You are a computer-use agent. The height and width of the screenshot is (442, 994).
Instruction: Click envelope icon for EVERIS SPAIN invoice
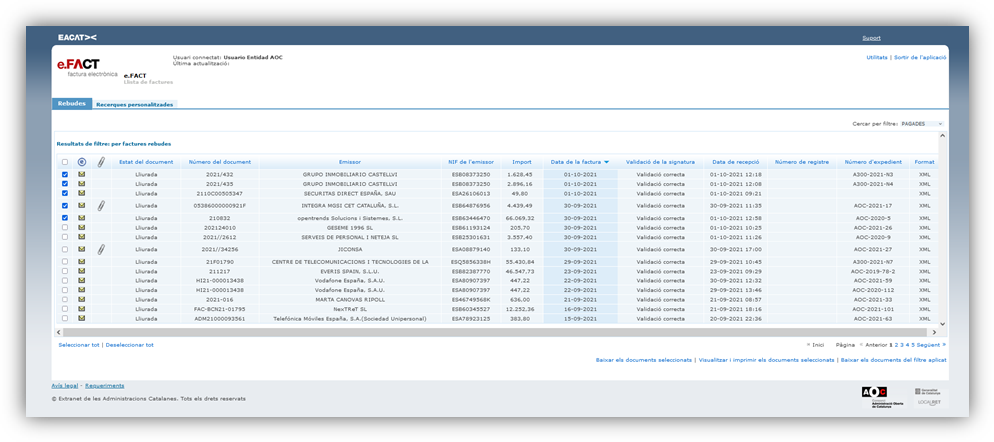[x=82, y=271]
